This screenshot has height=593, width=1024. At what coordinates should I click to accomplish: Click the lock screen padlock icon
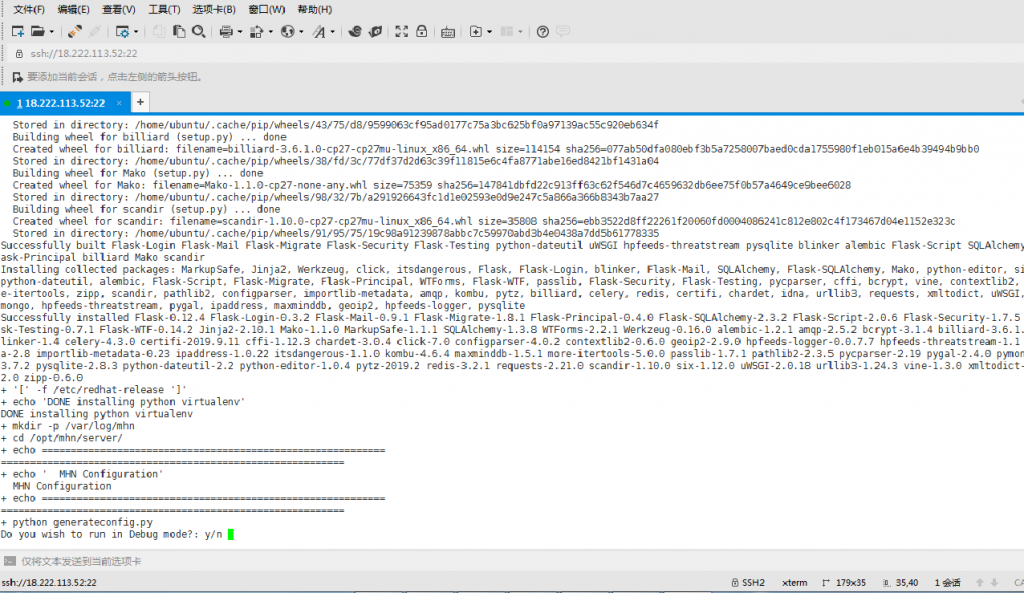coord(422,31)
